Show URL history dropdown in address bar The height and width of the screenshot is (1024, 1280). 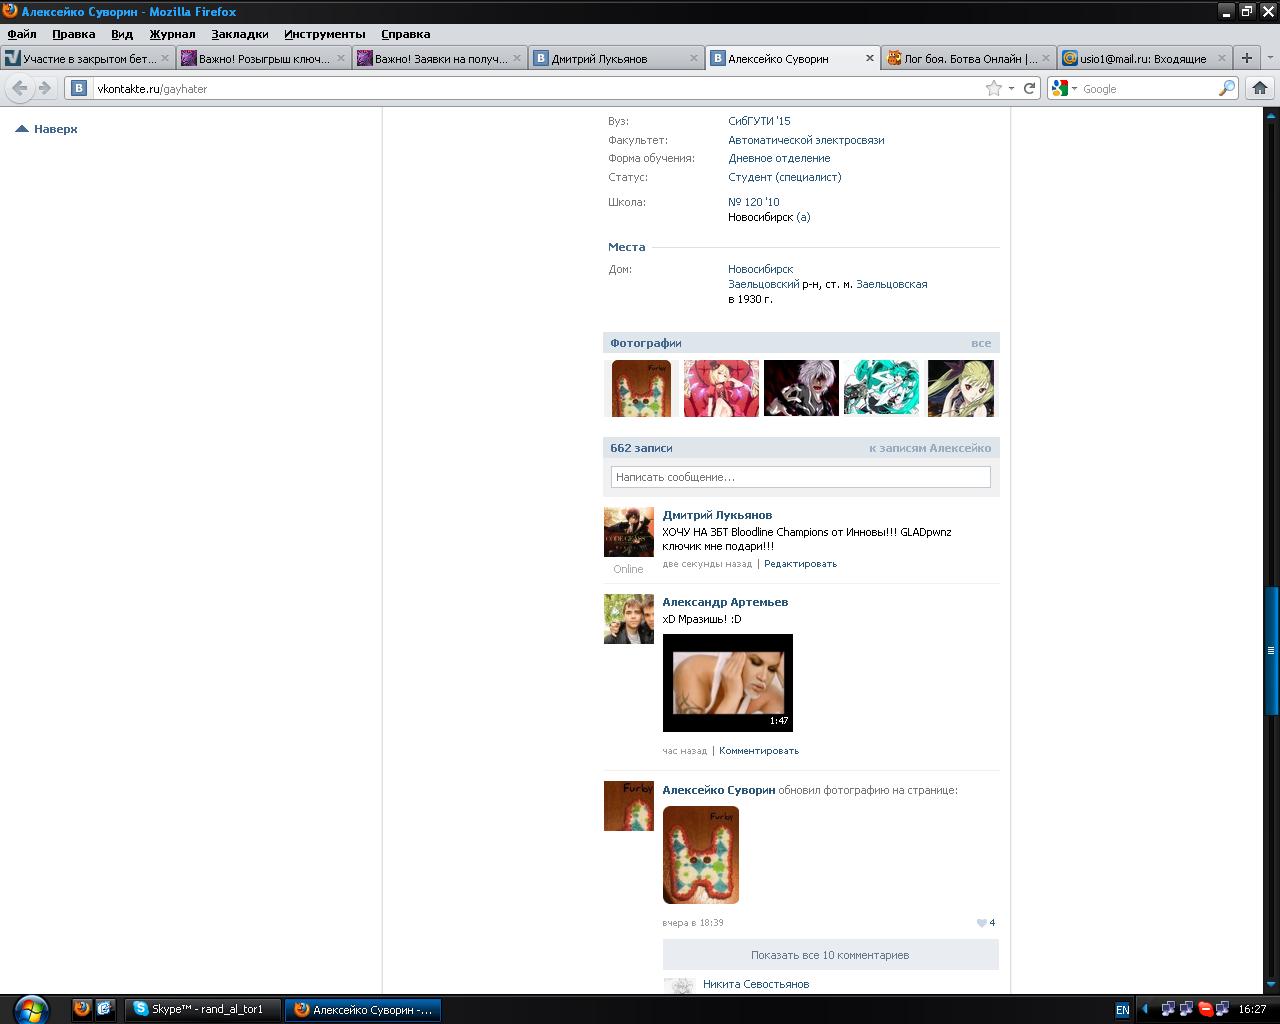point(1011,88)
